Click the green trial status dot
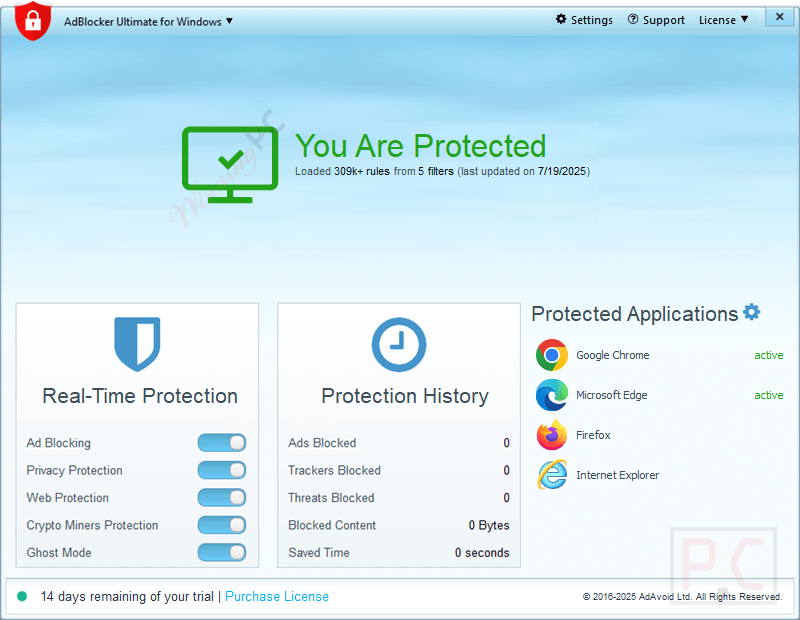Viewport: 800px width, 620px height. coord(22,596)
